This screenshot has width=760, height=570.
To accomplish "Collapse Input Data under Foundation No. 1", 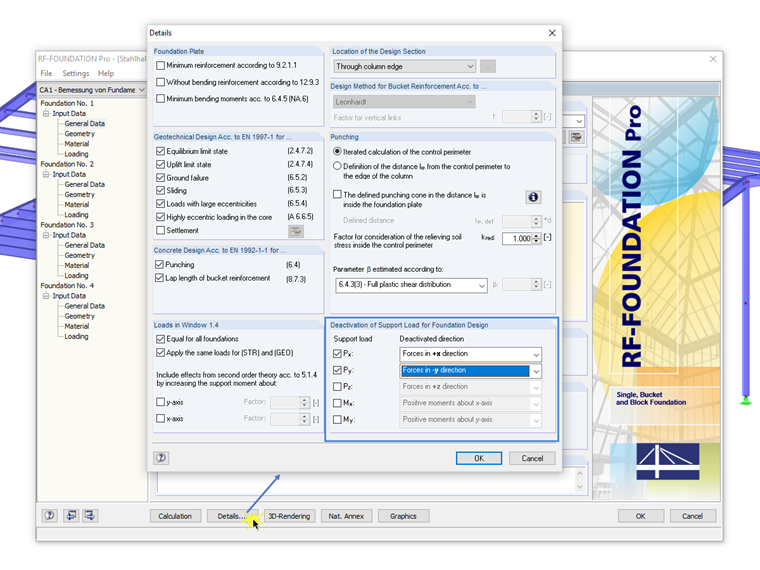I will point(46,113).
